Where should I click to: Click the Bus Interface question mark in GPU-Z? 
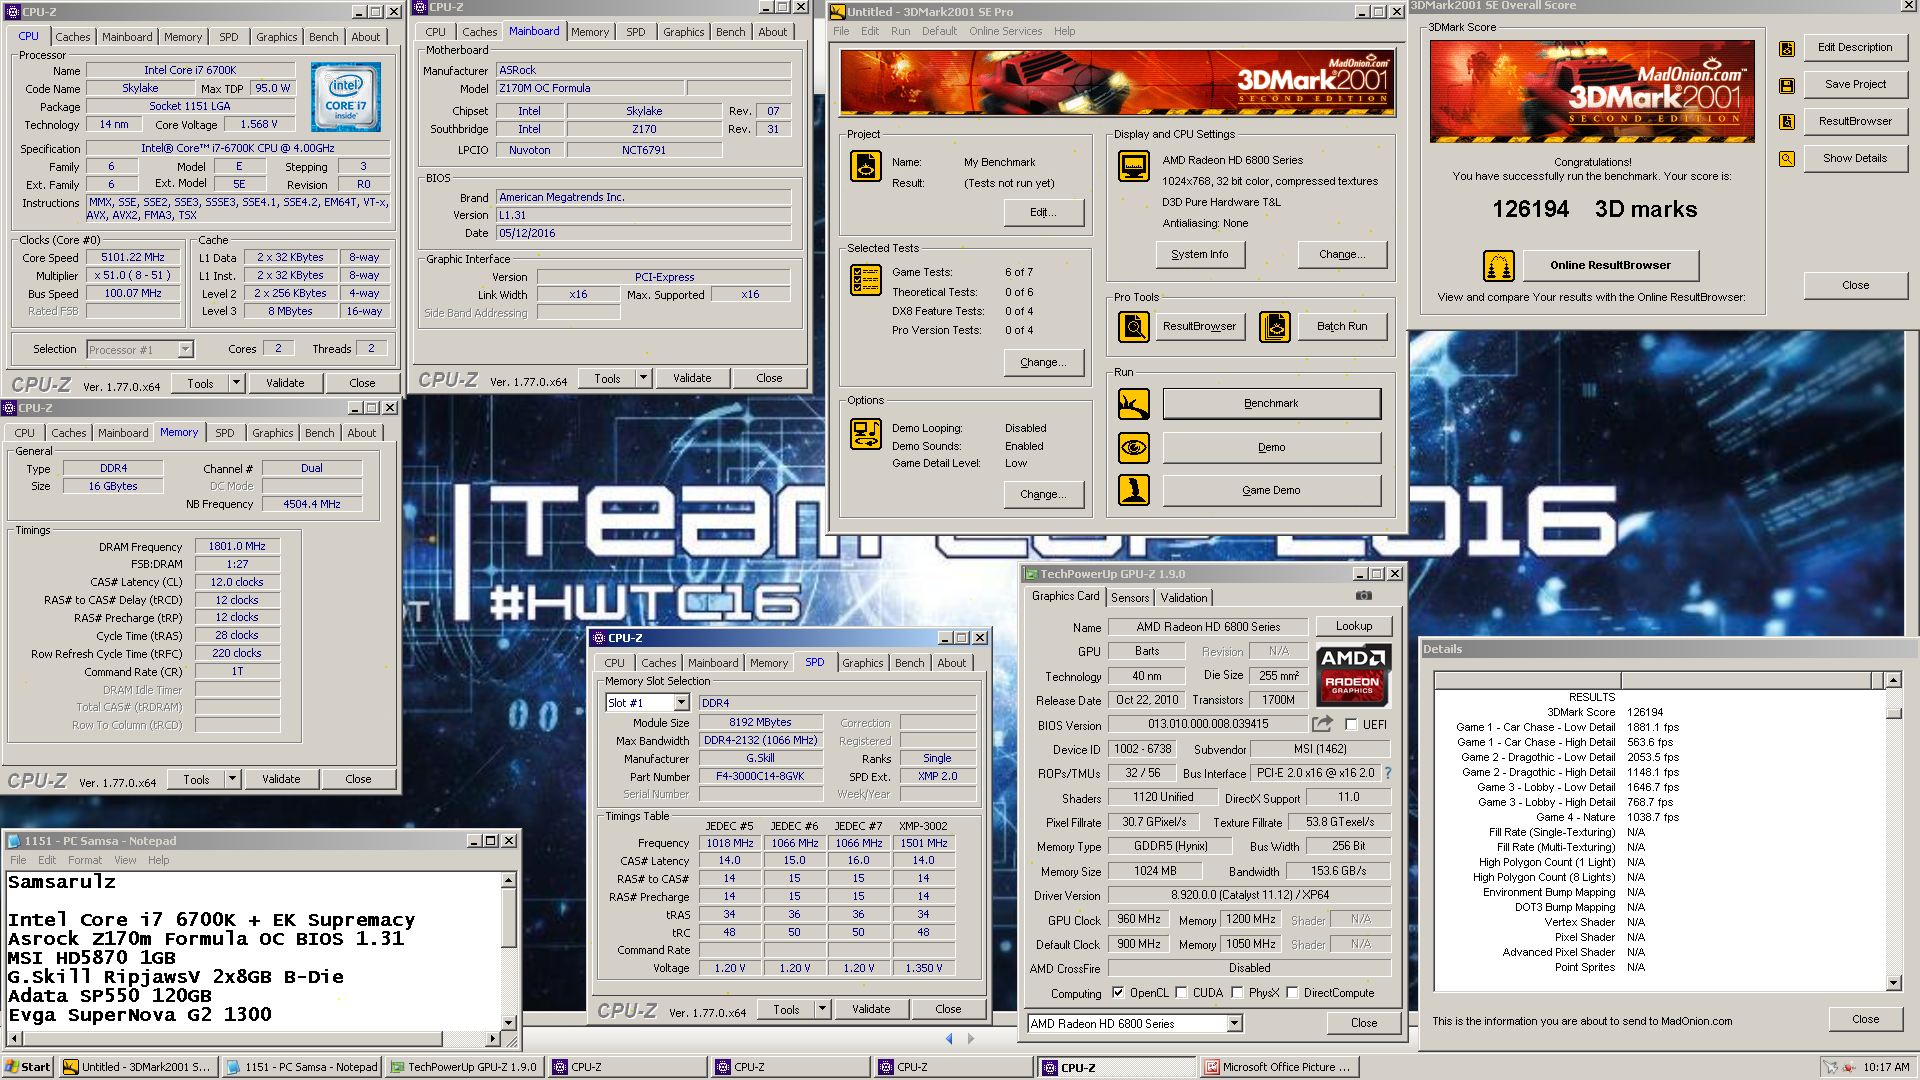(1387, 773)
